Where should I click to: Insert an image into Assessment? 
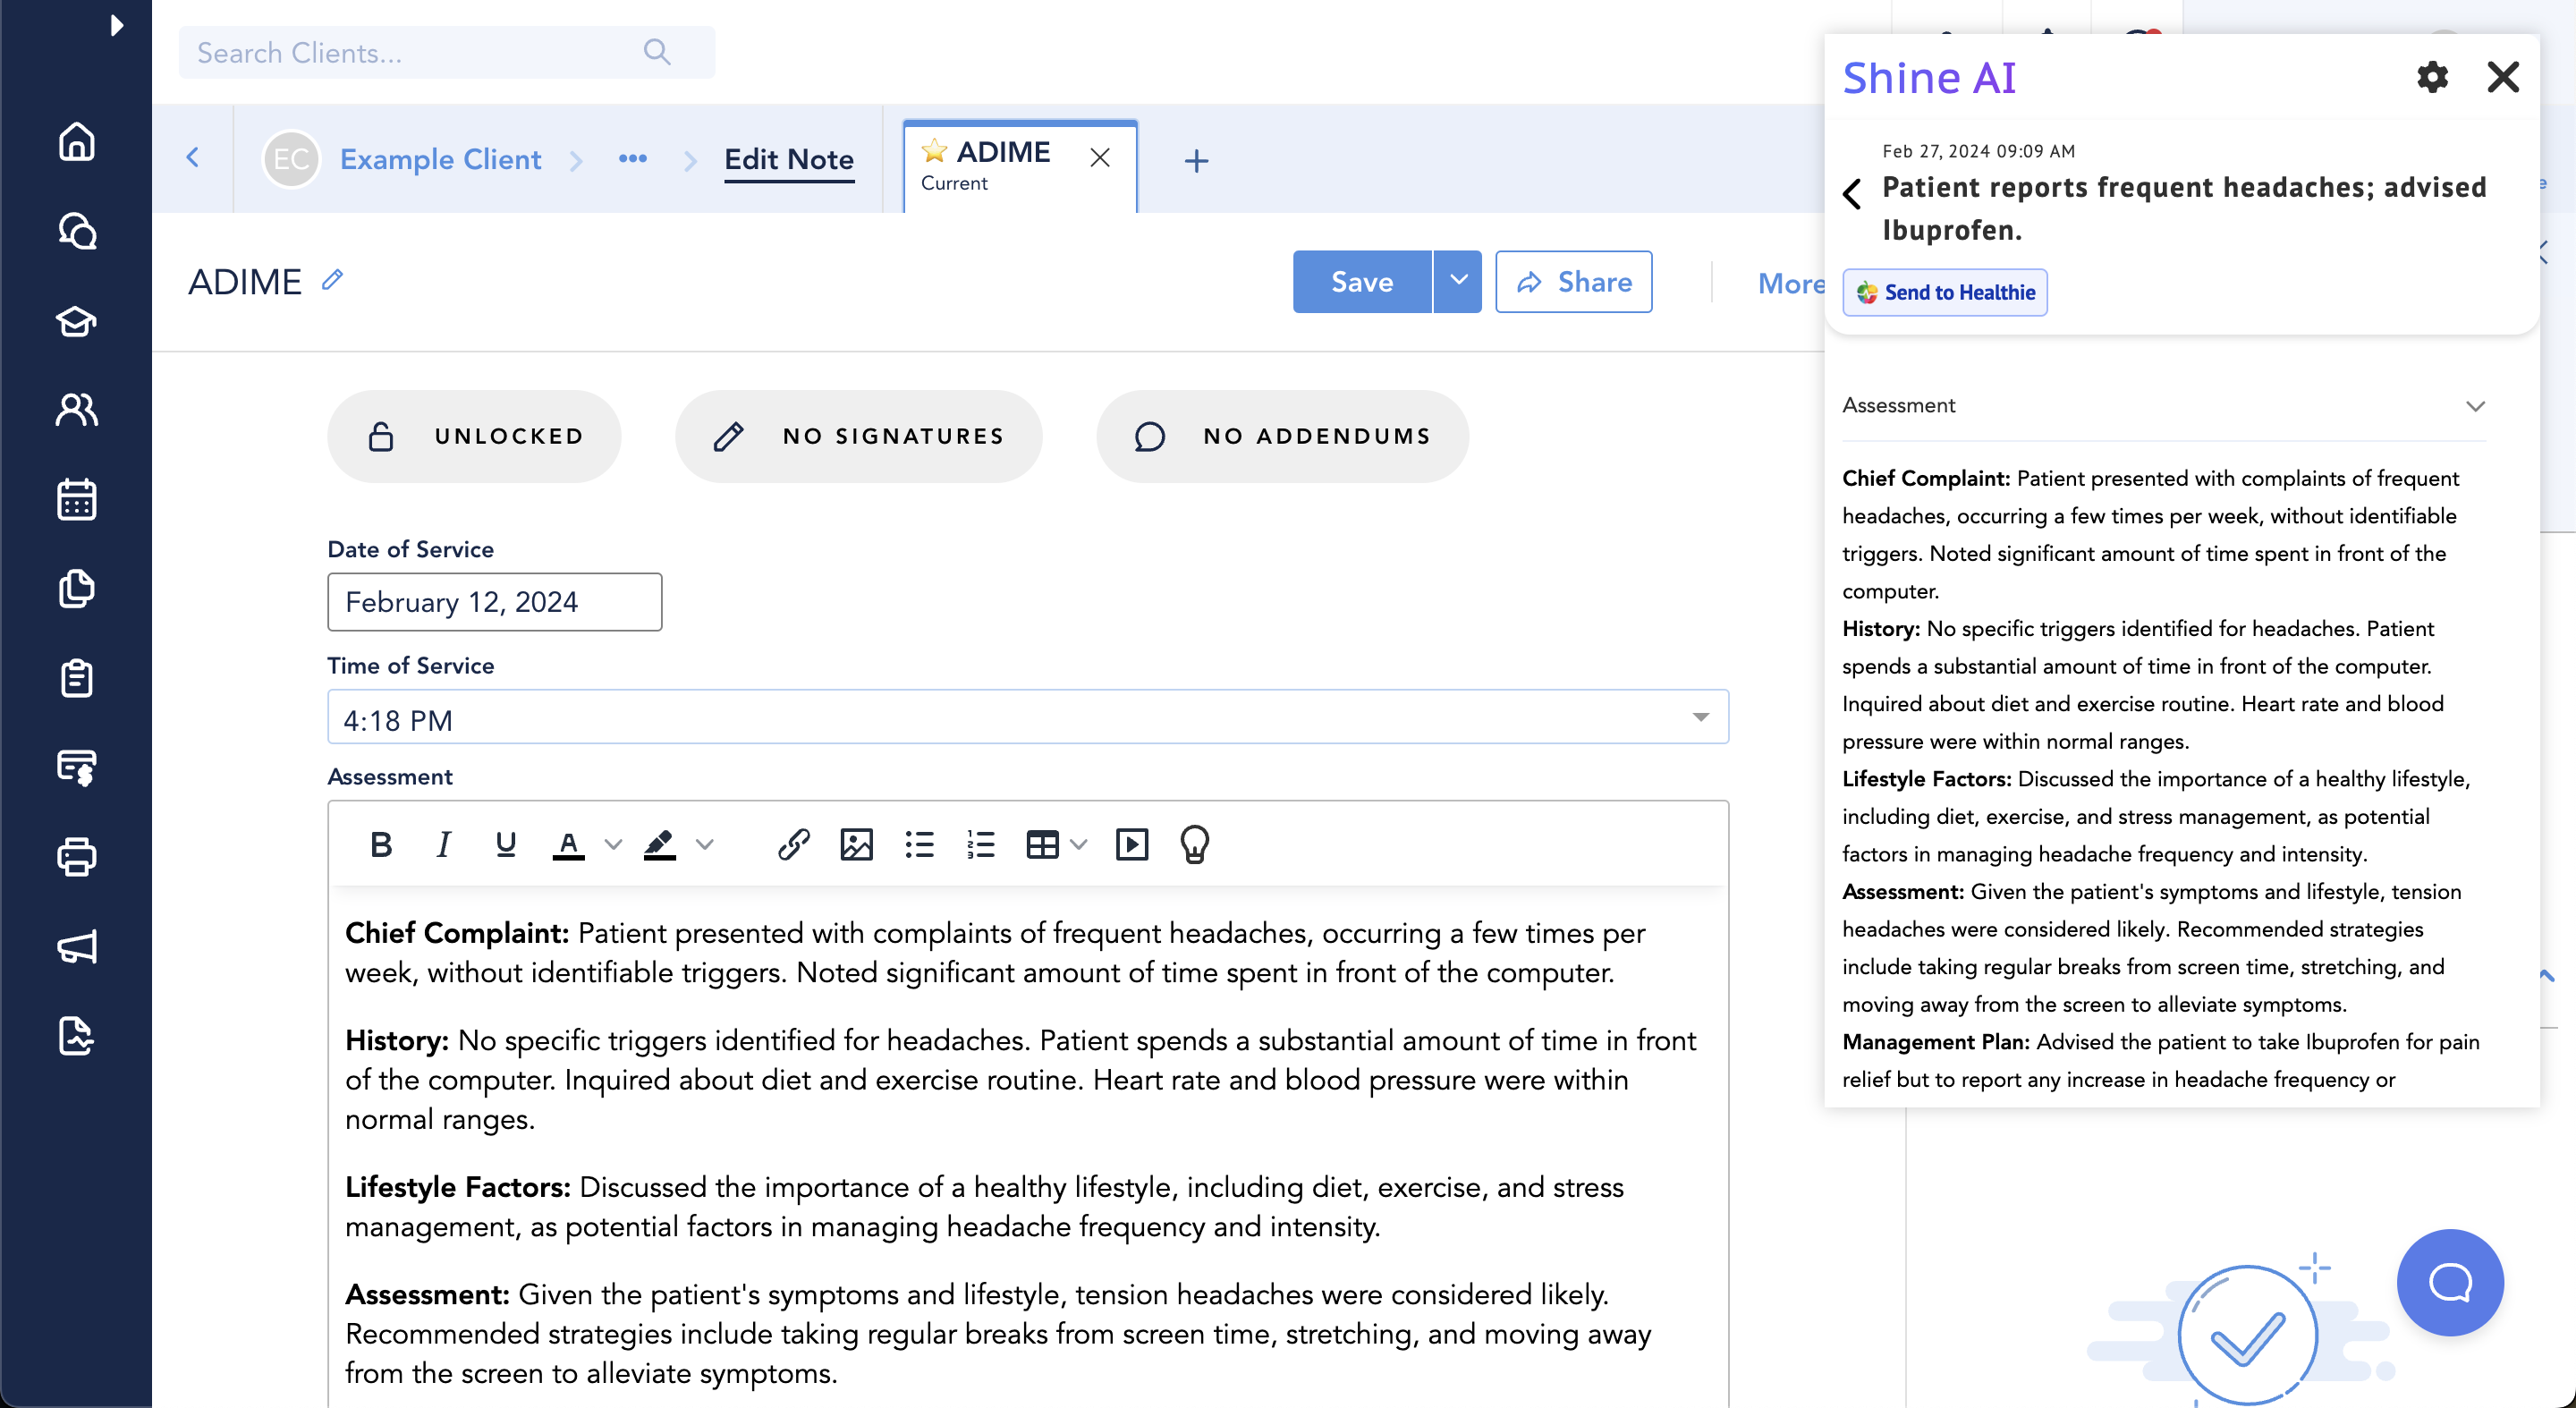click(x=856, y=845)
